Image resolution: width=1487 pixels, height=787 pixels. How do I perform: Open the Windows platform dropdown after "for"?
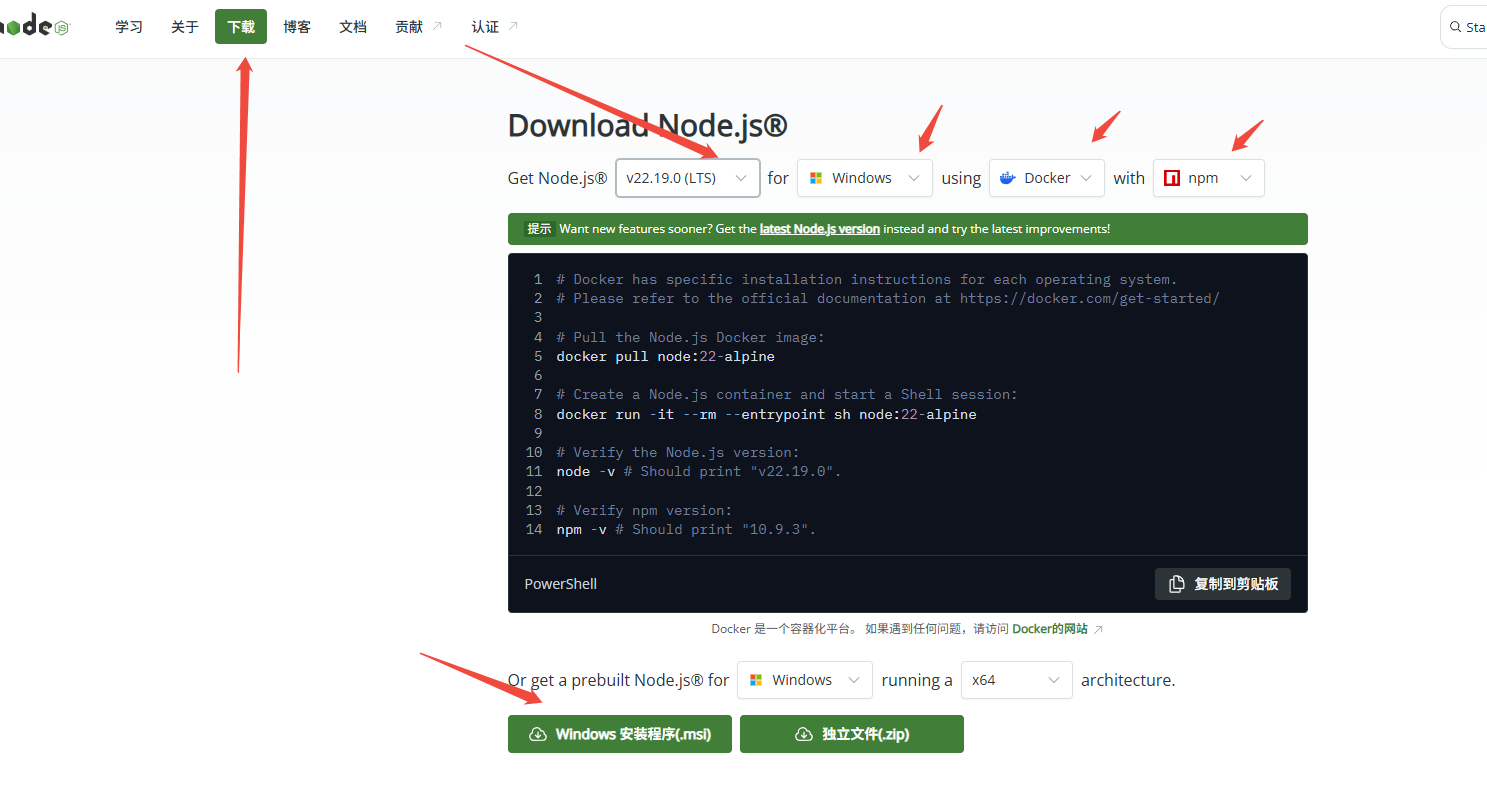[x=864, y=178]
